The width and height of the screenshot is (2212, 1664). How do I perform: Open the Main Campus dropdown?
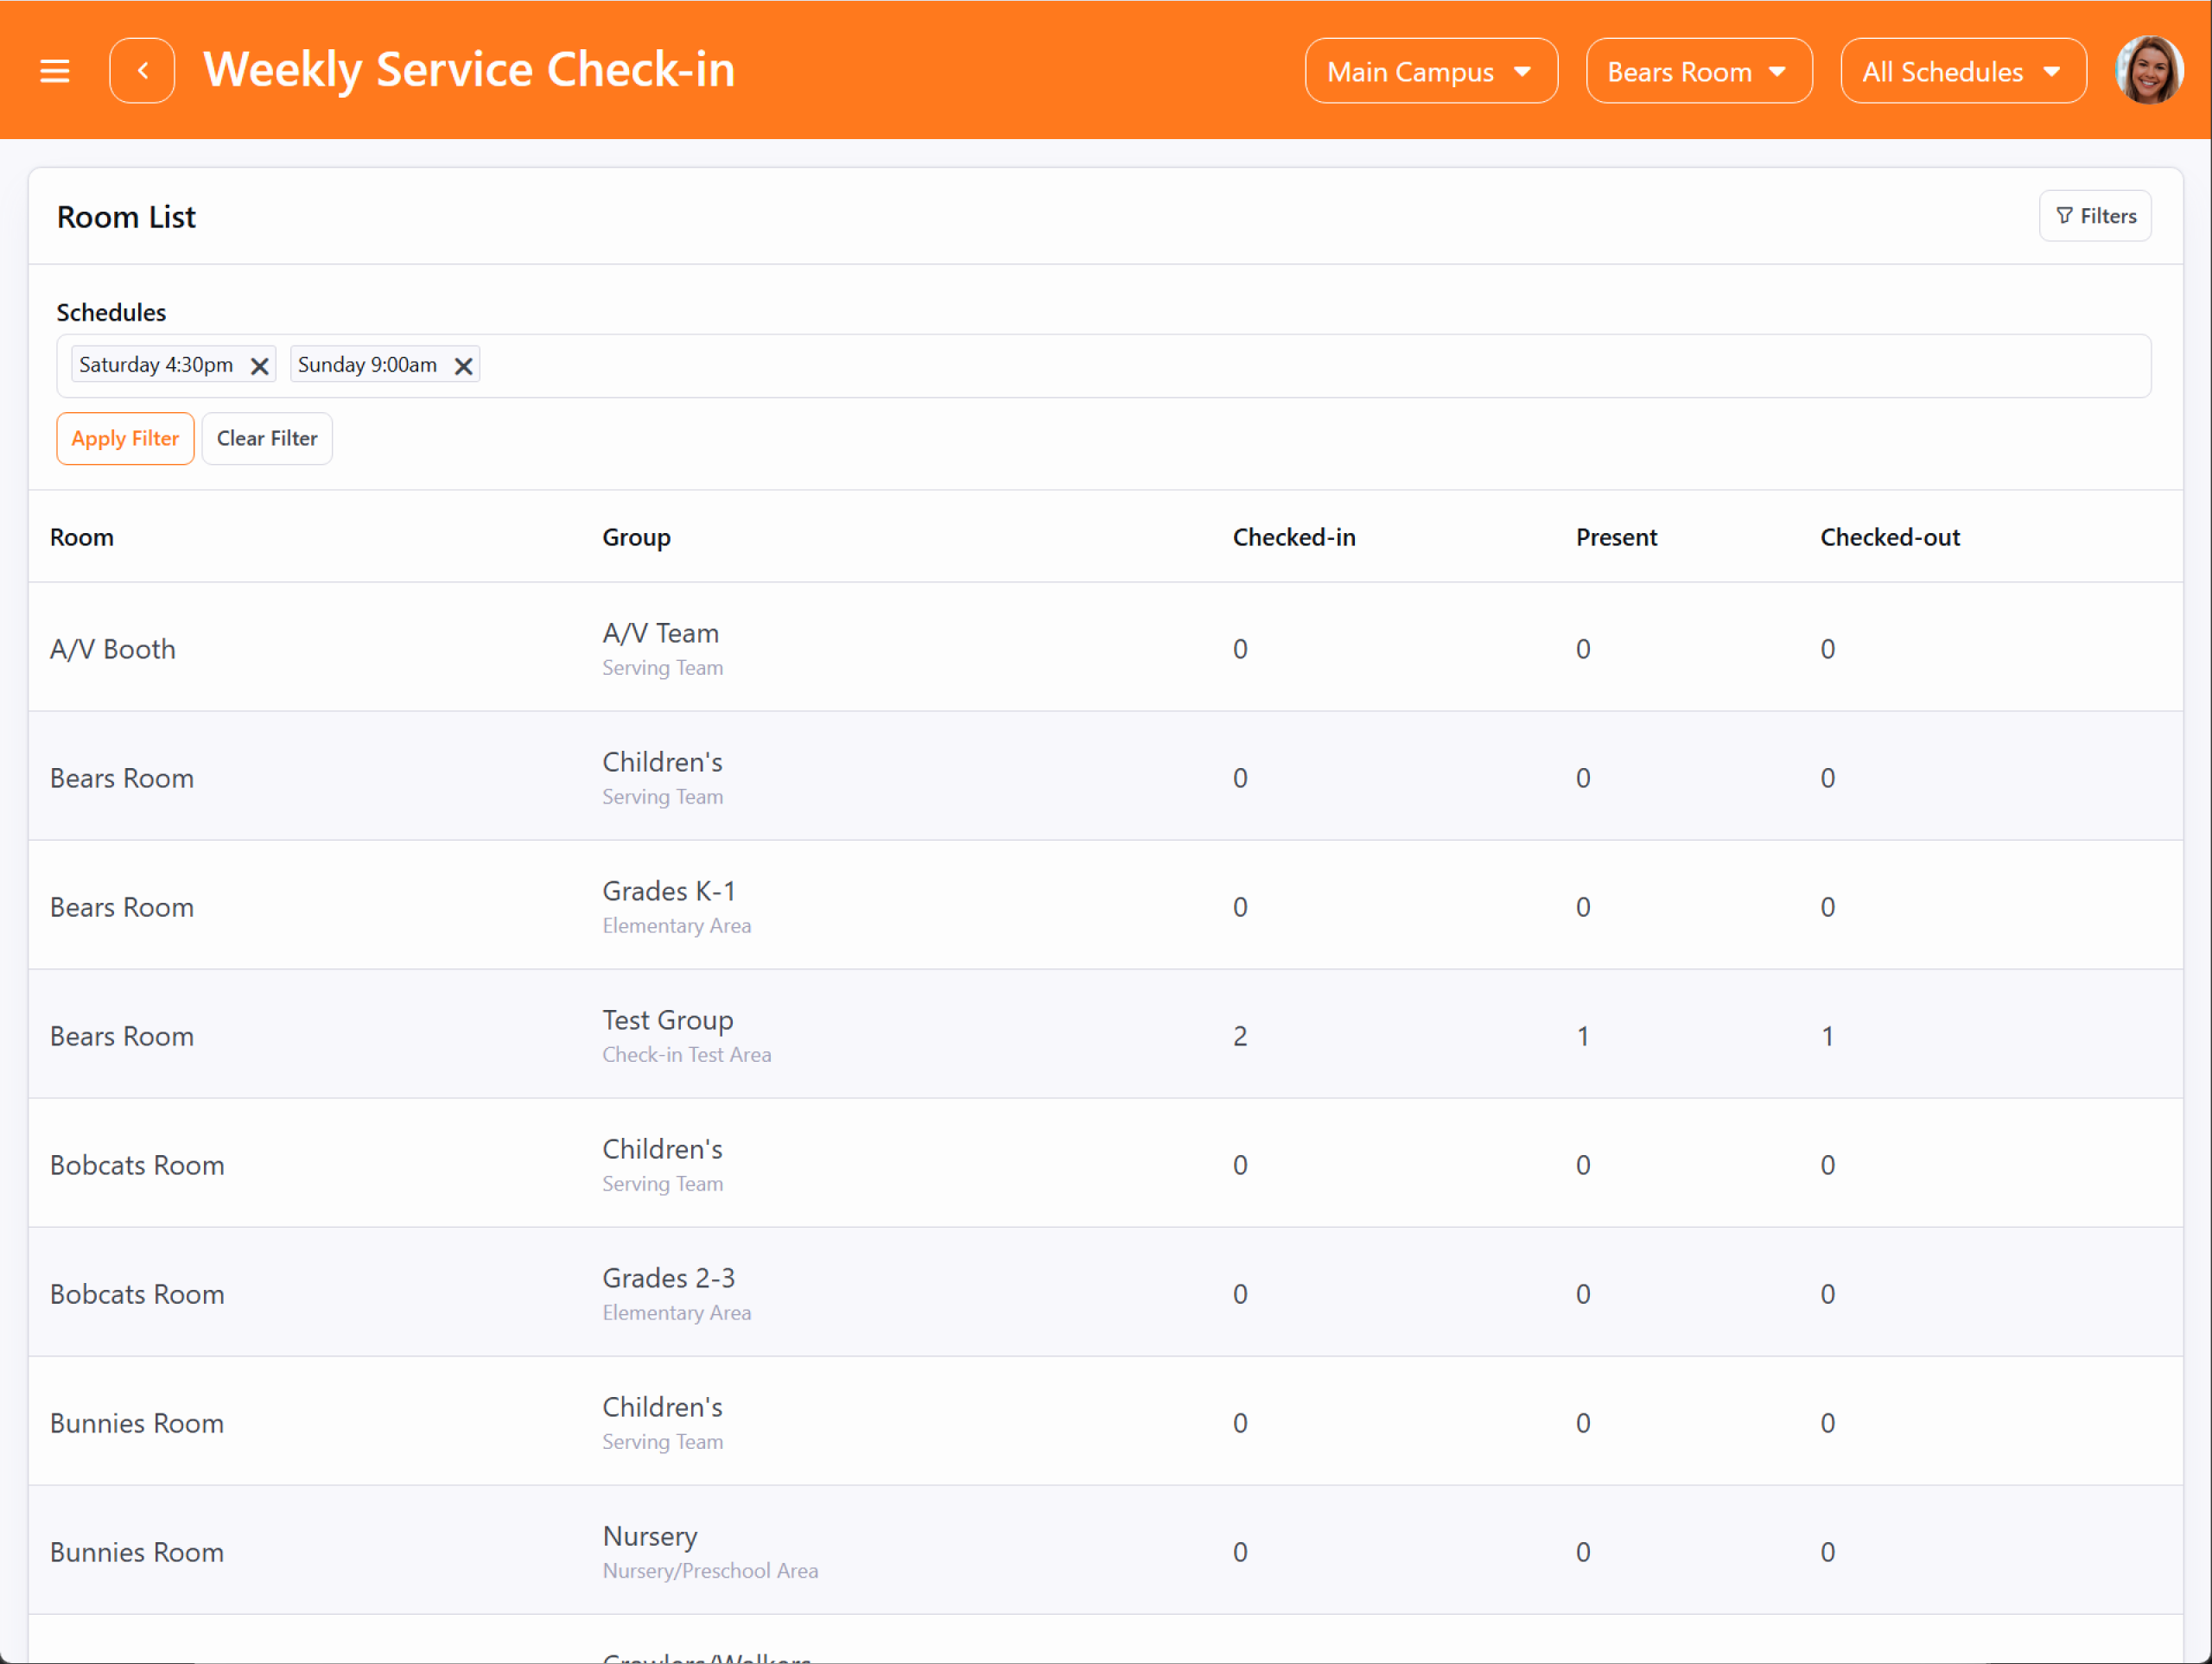[x=1430, y=71]
